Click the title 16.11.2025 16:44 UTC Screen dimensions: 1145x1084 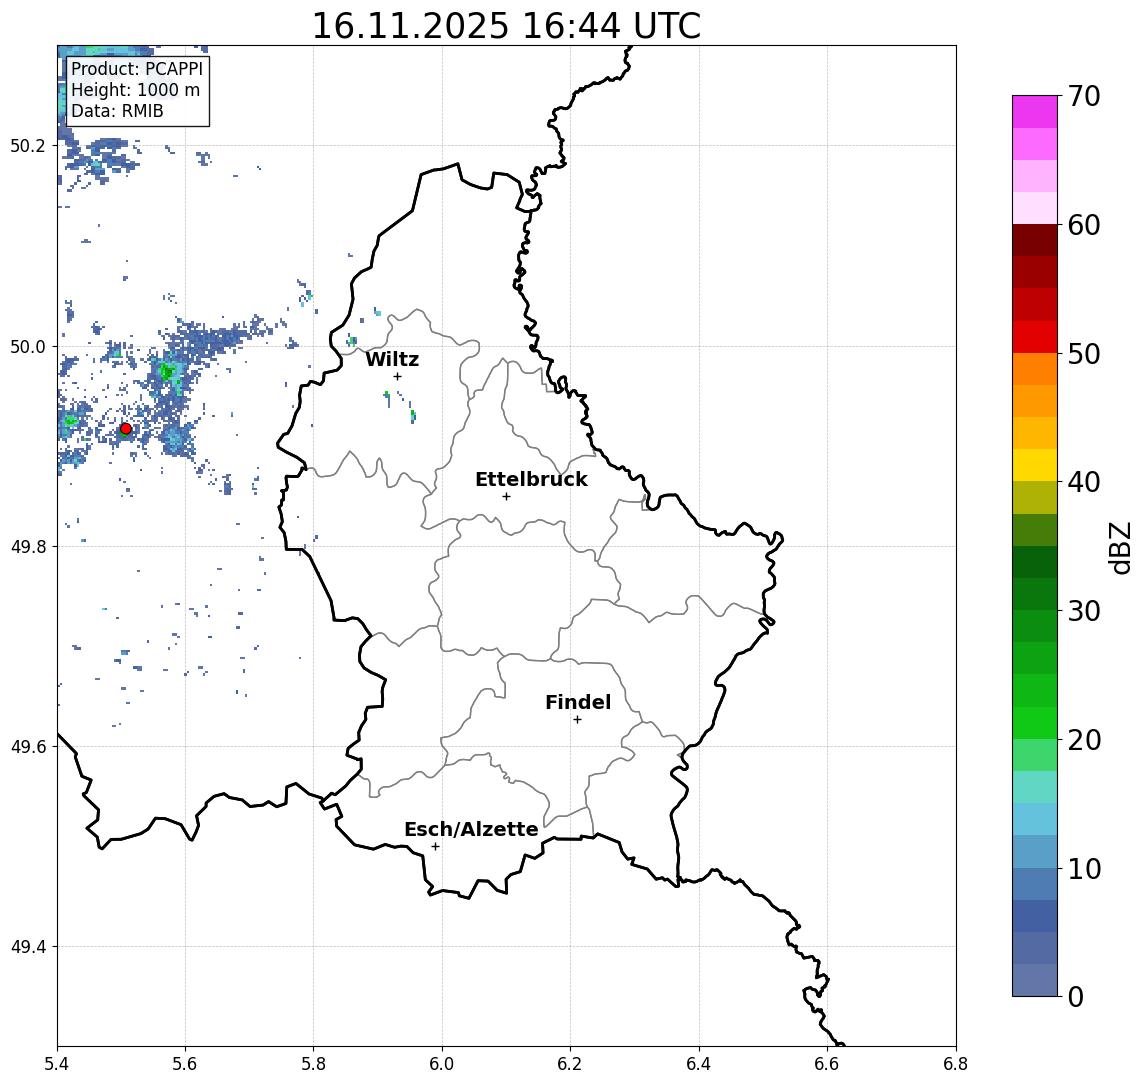tap(506, 26)
